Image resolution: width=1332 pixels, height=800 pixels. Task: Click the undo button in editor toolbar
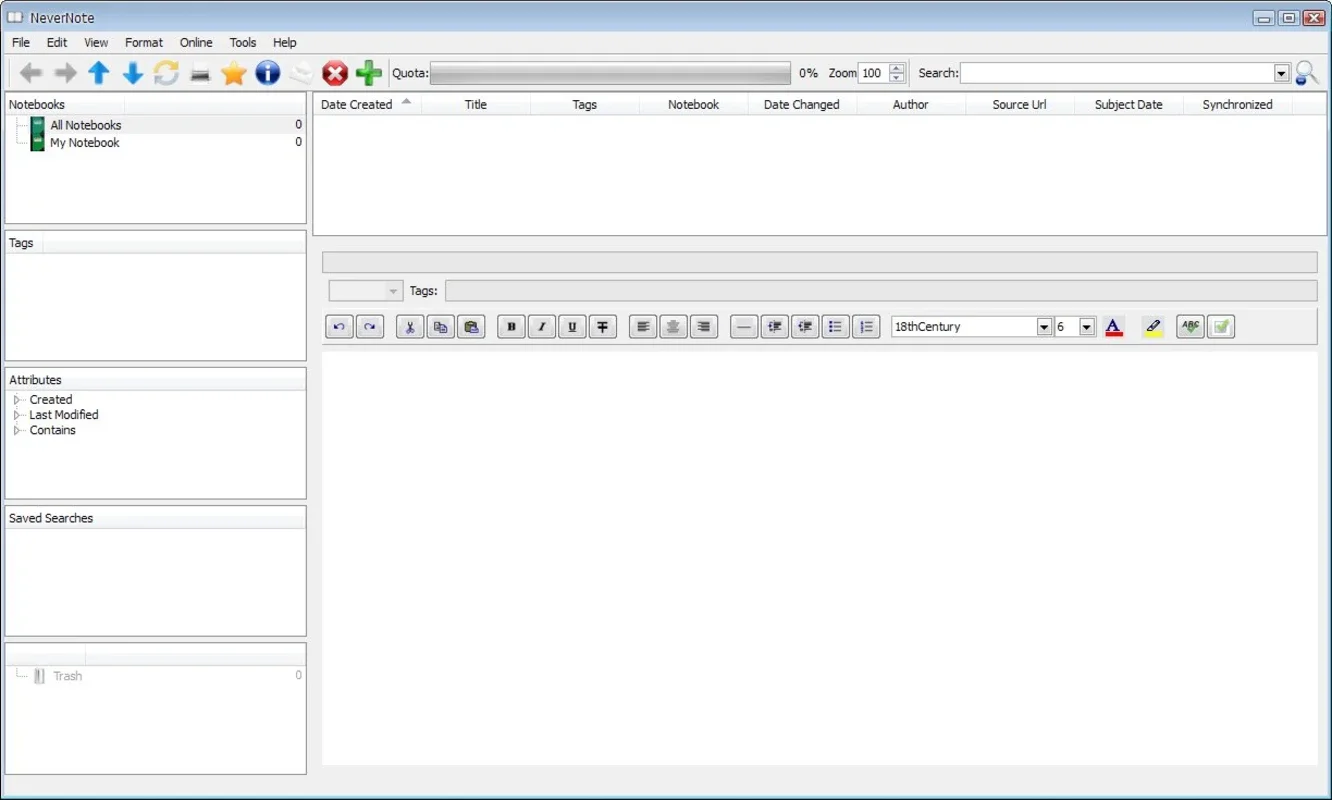340,327
